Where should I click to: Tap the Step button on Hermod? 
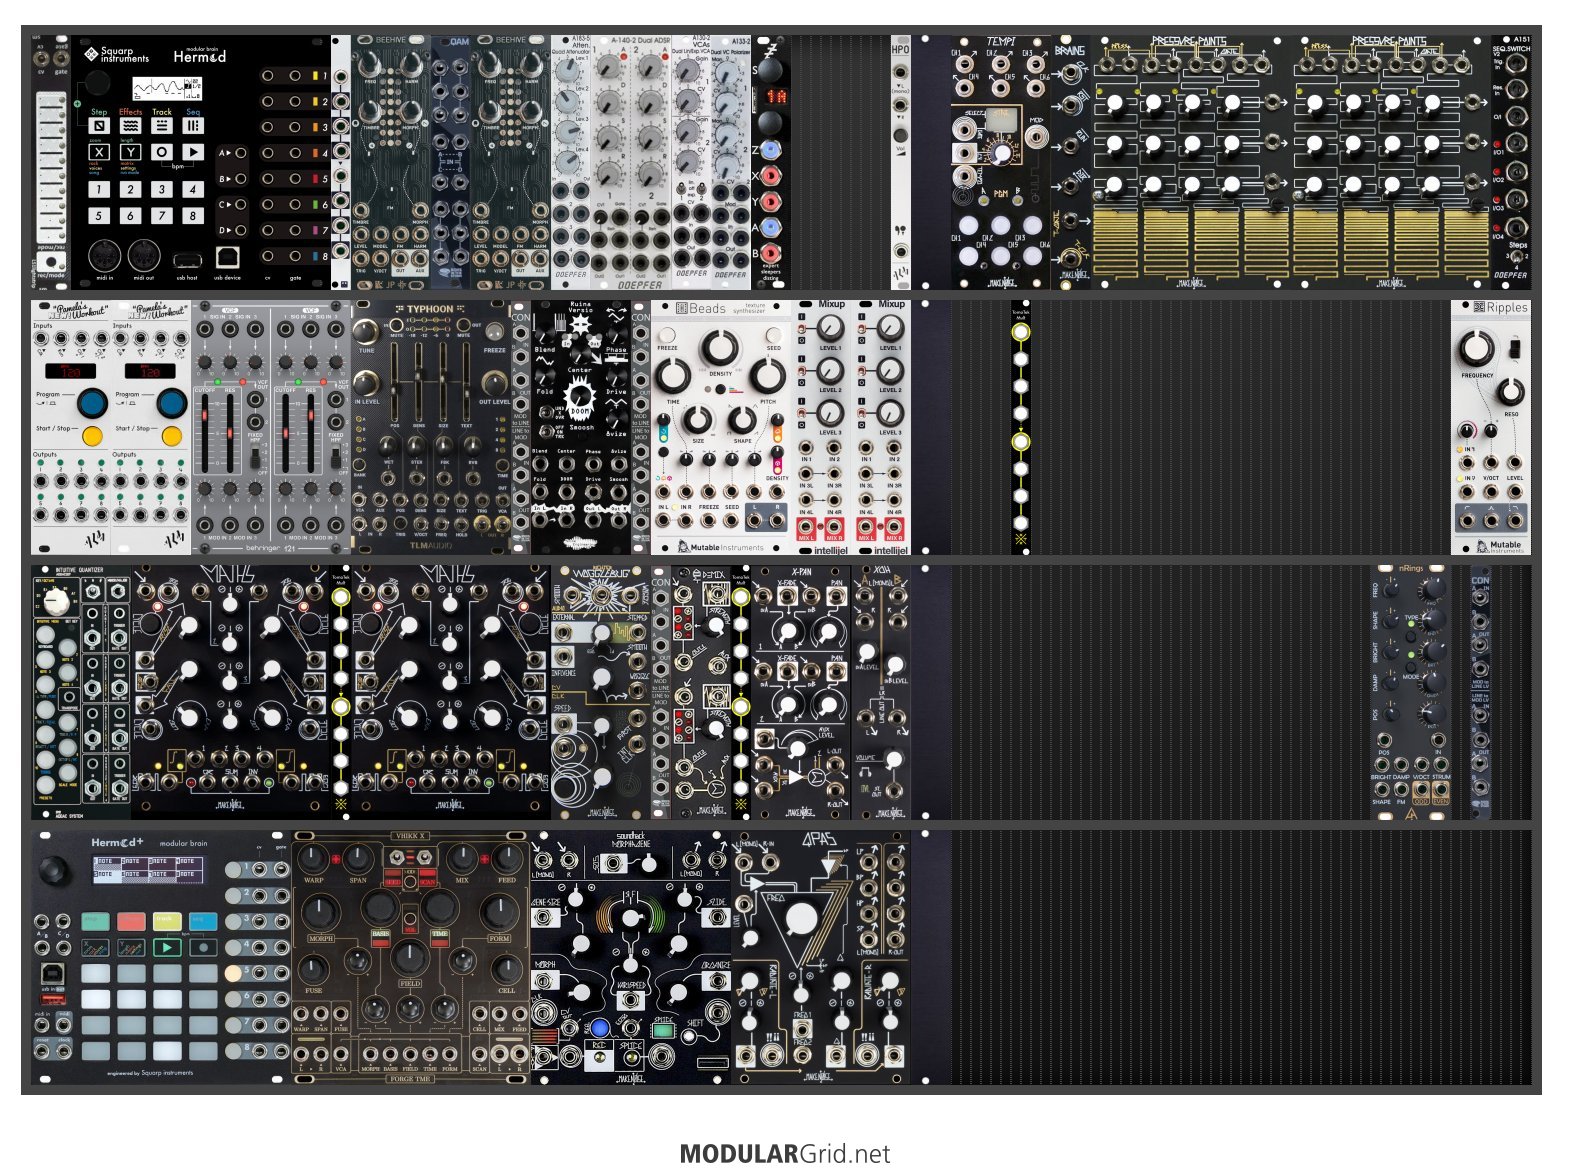[99, 126]
